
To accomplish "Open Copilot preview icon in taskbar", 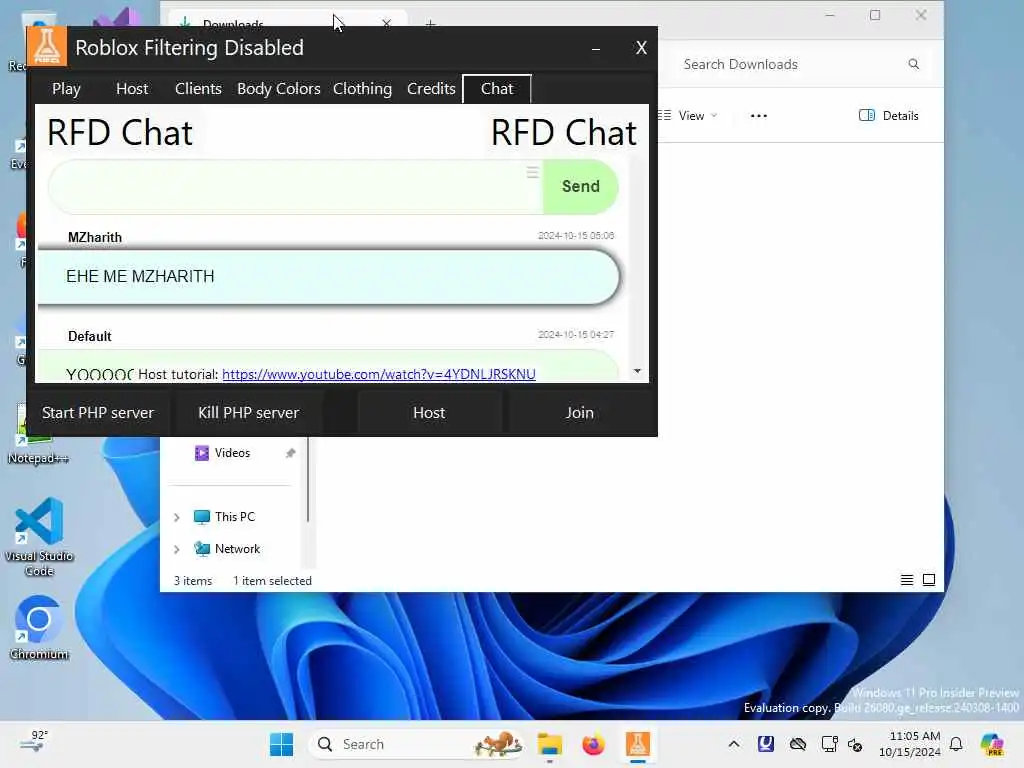I will pyautogui.click(x=991, y=744).
